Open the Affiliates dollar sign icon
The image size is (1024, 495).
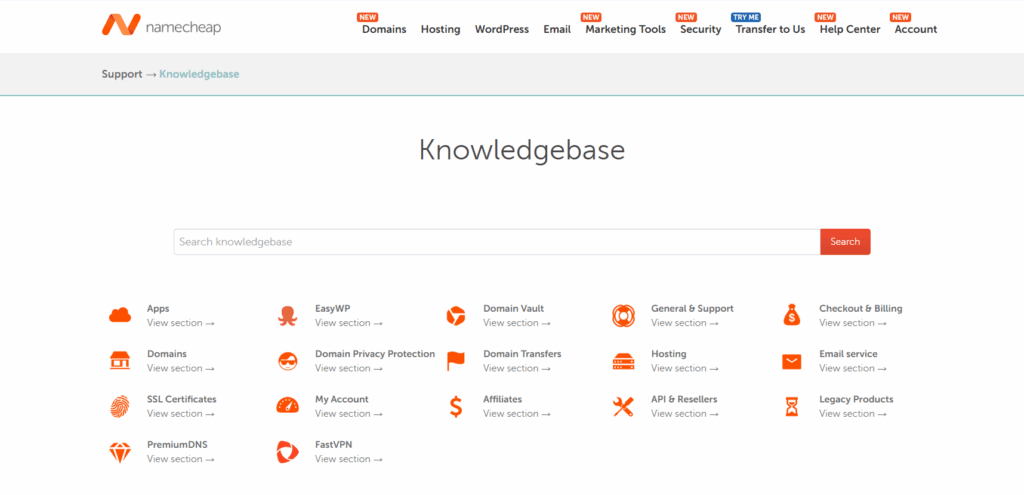[456, 406]
